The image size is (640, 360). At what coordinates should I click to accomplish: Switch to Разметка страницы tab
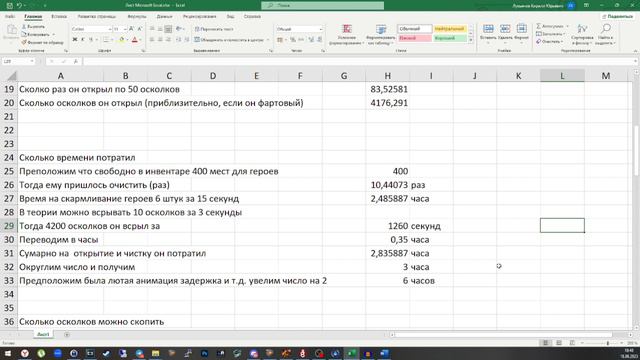pyautogui.click(x=97, y=17)
